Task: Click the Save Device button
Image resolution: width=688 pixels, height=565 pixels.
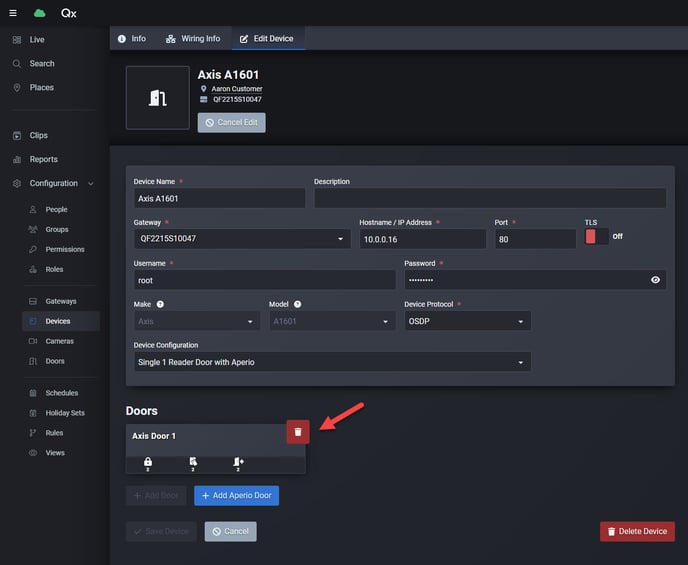Action: tap(161, 532)
